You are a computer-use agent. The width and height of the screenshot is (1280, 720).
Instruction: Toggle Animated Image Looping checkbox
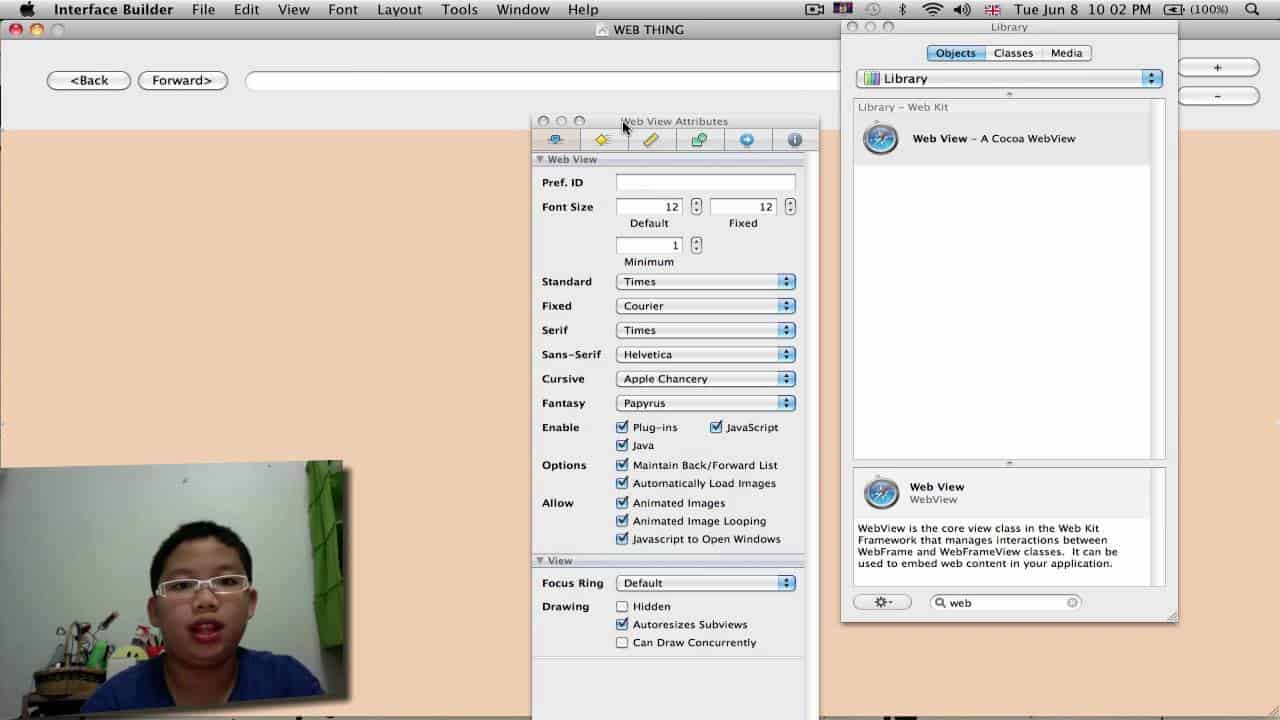tap(622, 521)
